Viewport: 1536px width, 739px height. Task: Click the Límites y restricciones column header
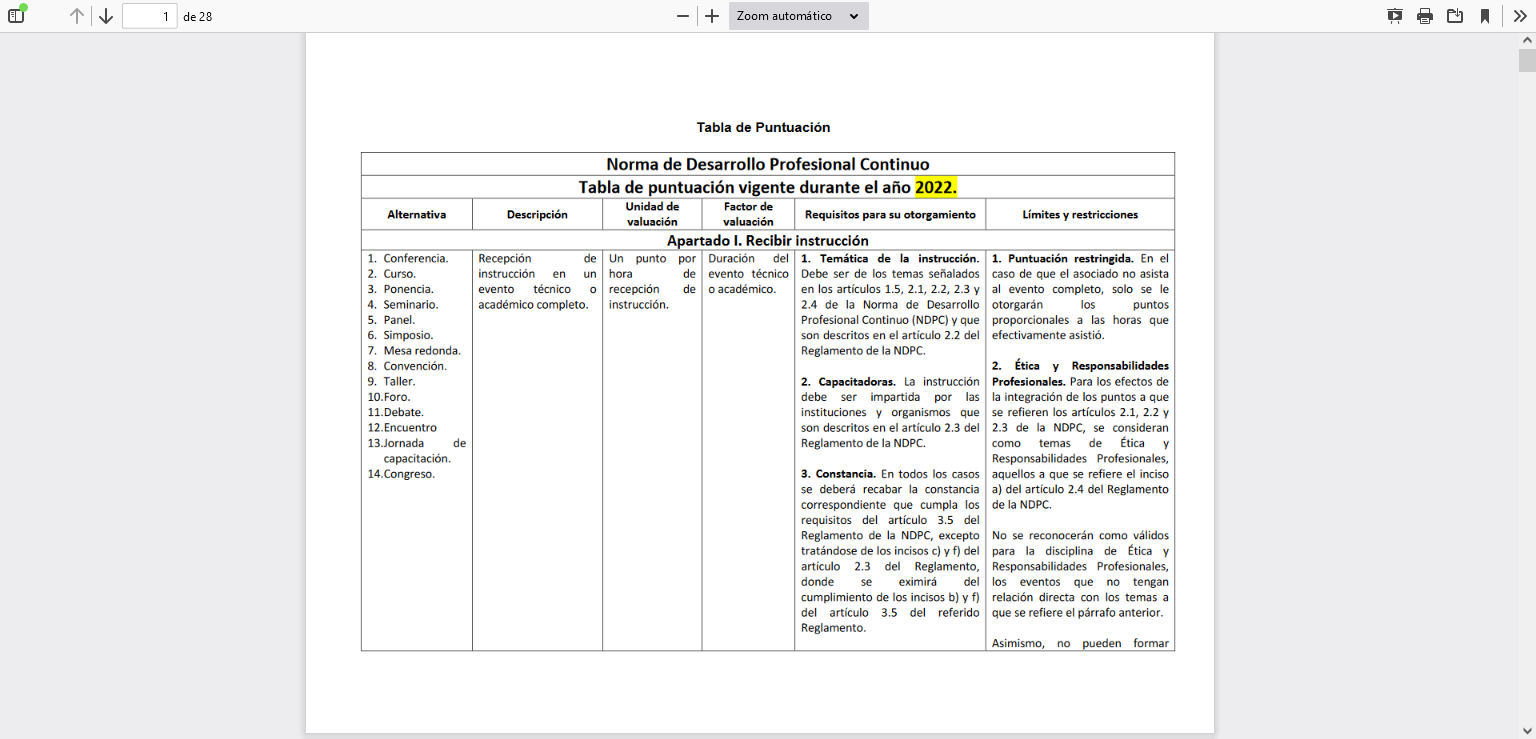[1080, 214]
